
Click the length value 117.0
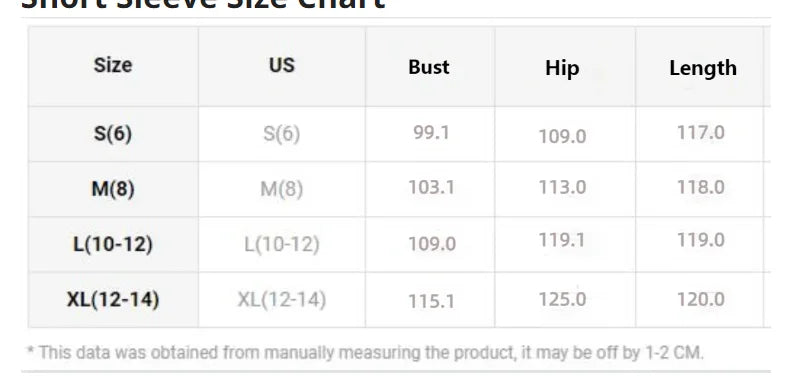click(x=701, y=133)
